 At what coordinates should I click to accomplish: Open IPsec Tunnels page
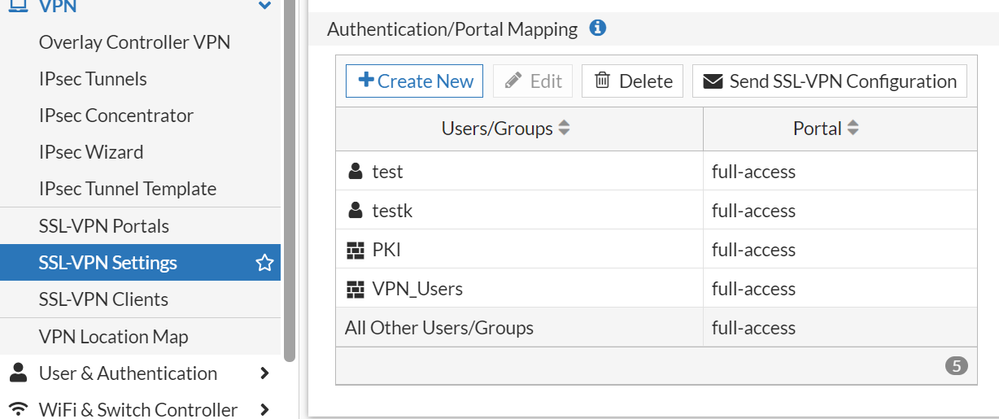pyautogui.click(x=92, y=79)
